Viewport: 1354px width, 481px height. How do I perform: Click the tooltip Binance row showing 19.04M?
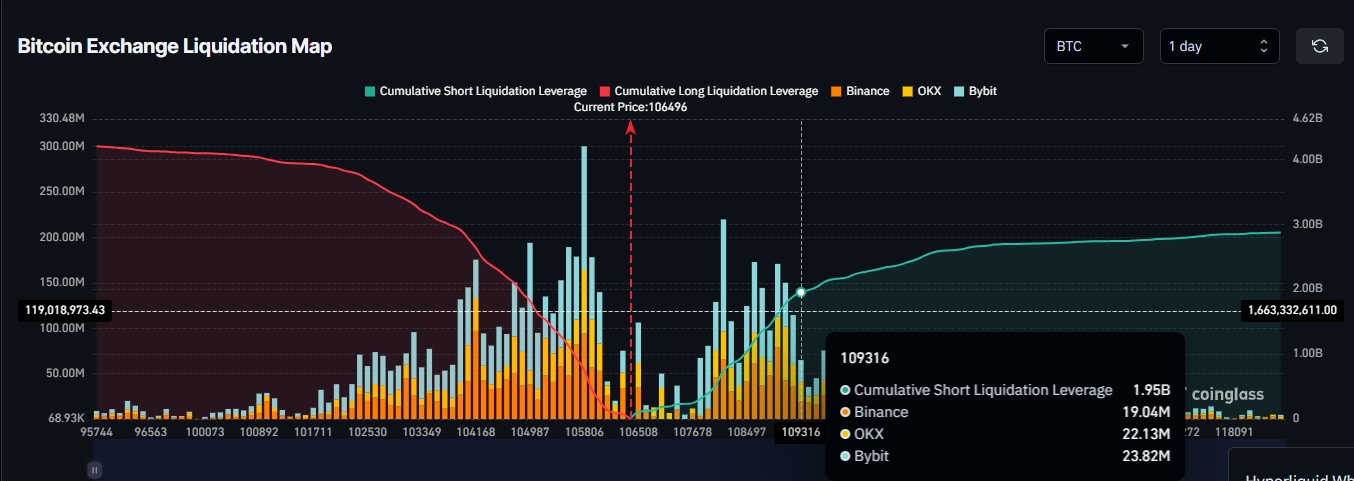[x=1005, y=412]
